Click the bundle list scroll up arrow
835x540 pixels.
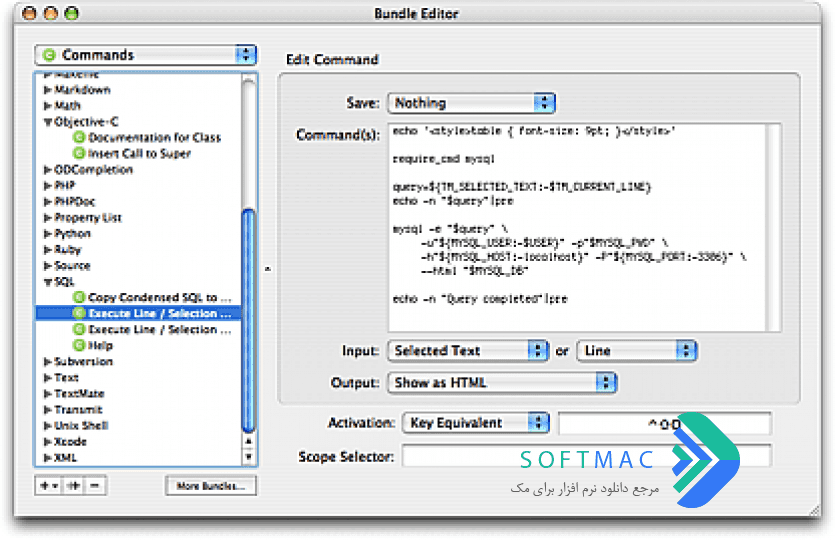(248, 441)
